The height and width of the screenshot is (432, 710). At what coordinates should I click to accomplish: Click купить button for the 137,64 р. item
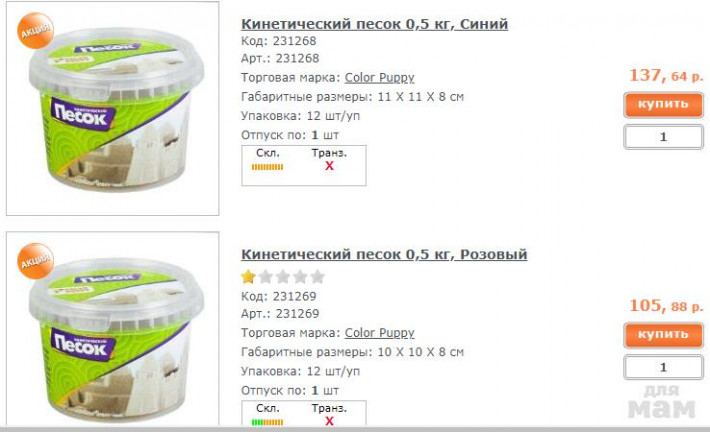[x=663, y=105]
